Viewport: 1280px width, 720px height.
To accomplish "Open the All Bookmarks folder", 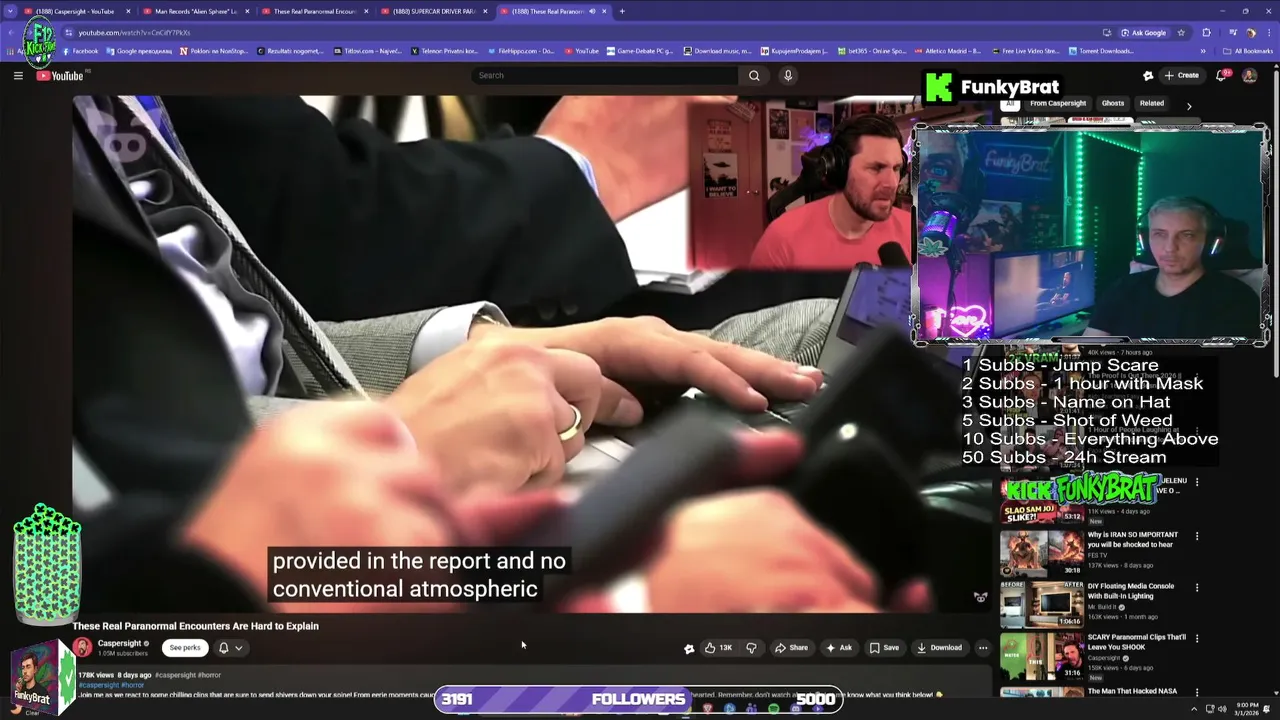I will coord(1248,51).
